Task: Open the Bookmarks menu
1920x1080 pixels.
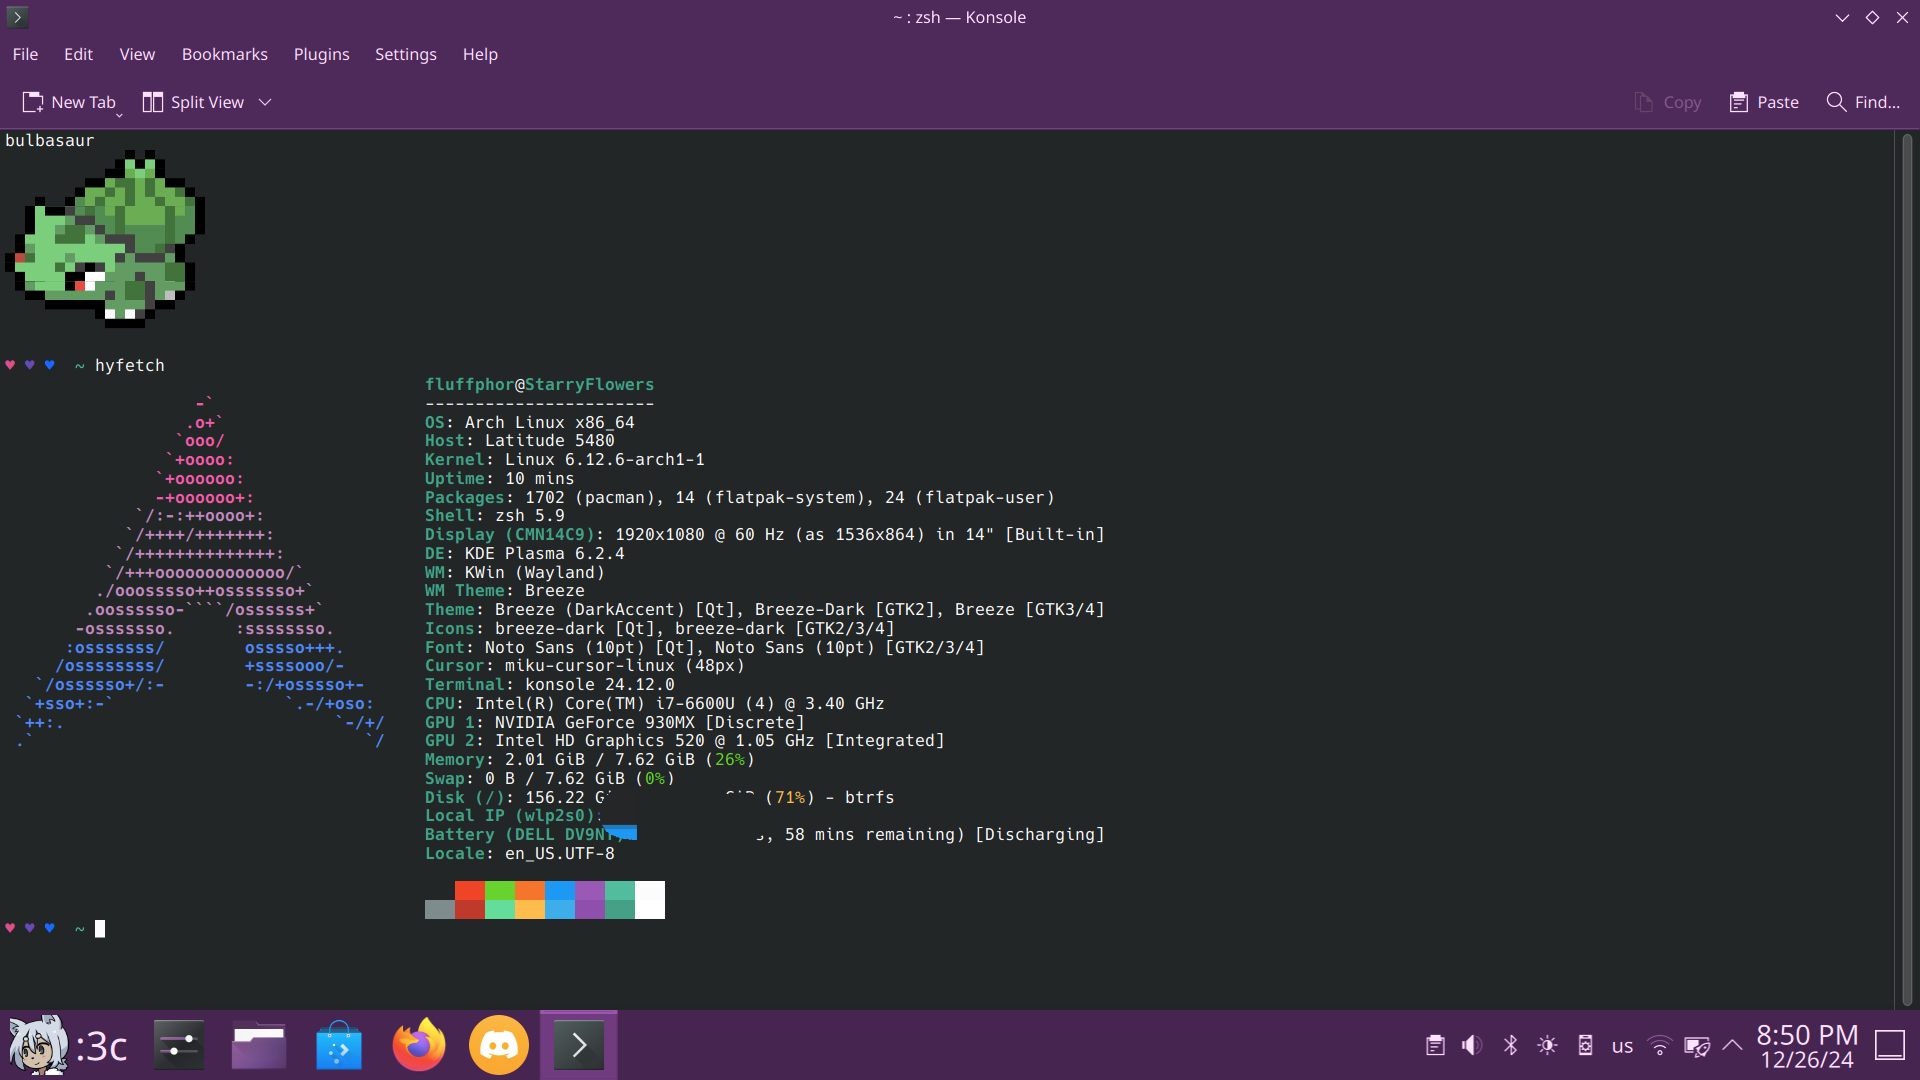Action: 224,54
